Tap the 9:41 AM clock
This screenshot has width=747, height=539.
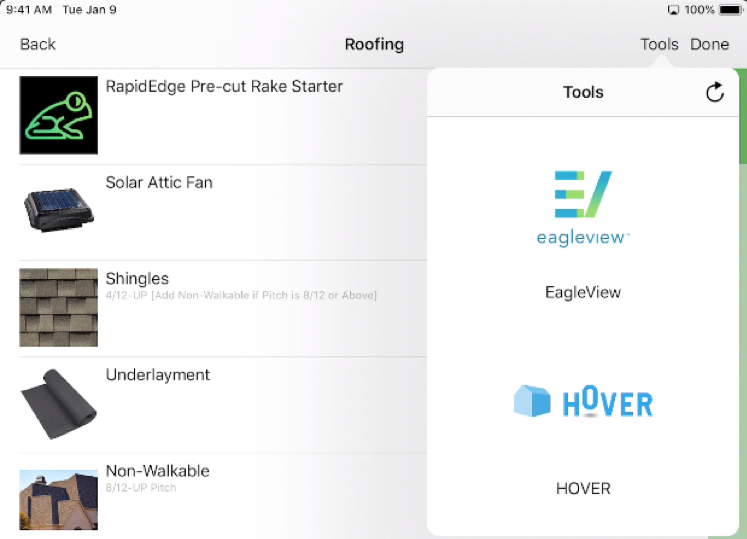click(x=29, y=10)
